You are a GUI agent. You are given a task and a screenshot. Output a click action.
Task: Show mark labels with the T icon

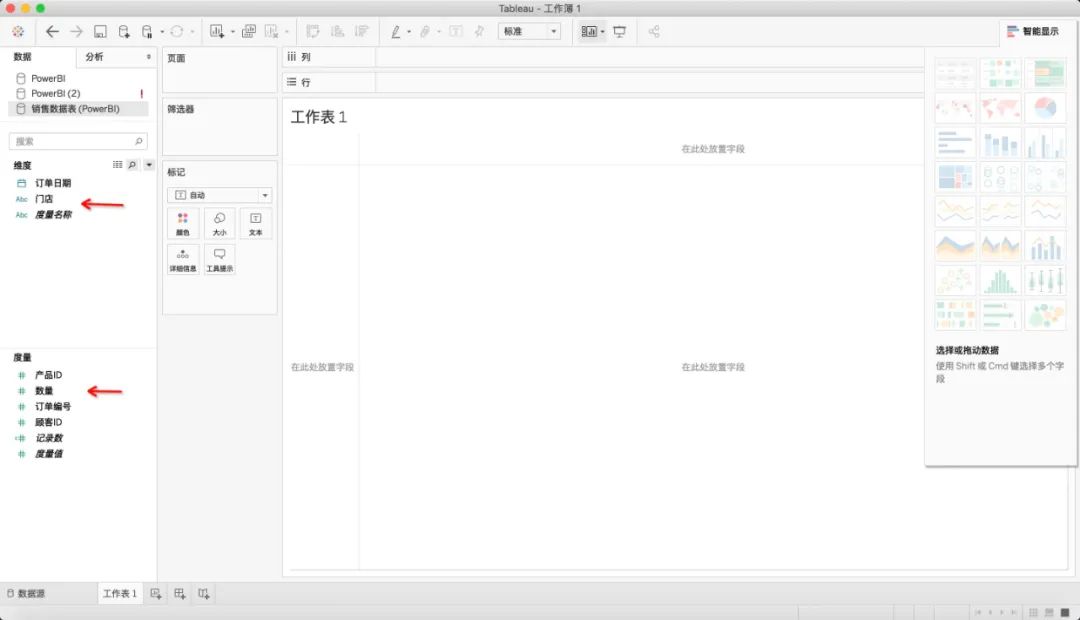click(x=455, y=32)
